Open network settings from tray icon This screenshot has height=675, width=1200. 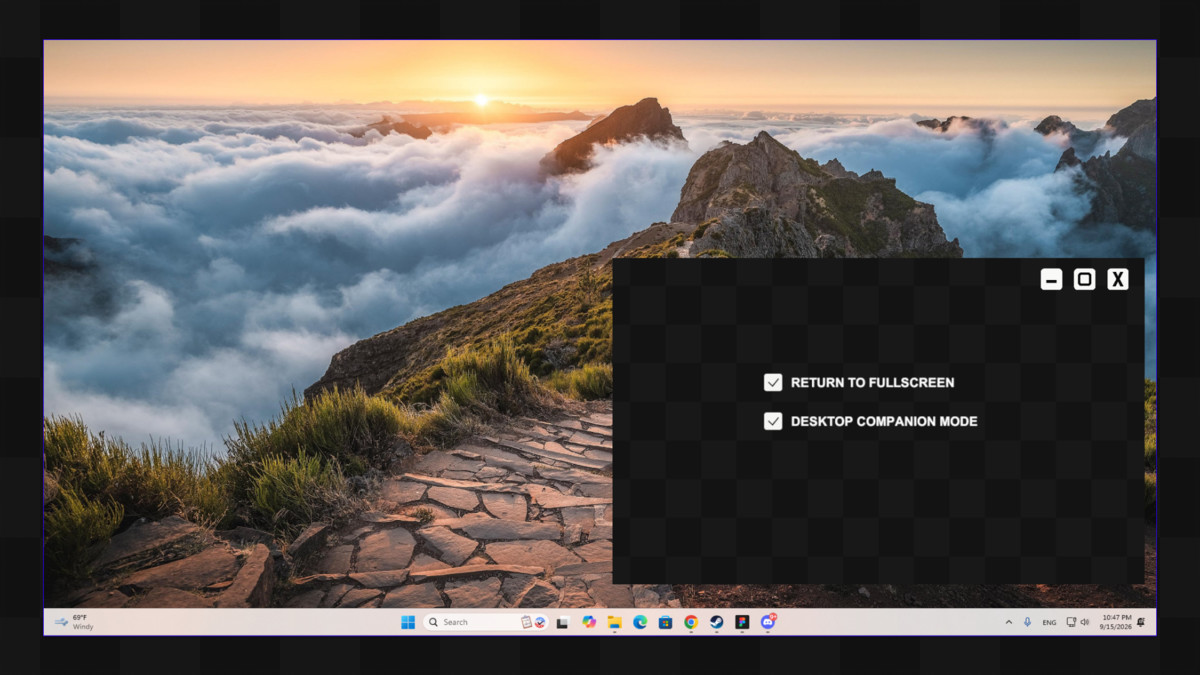click(1071, 622)
